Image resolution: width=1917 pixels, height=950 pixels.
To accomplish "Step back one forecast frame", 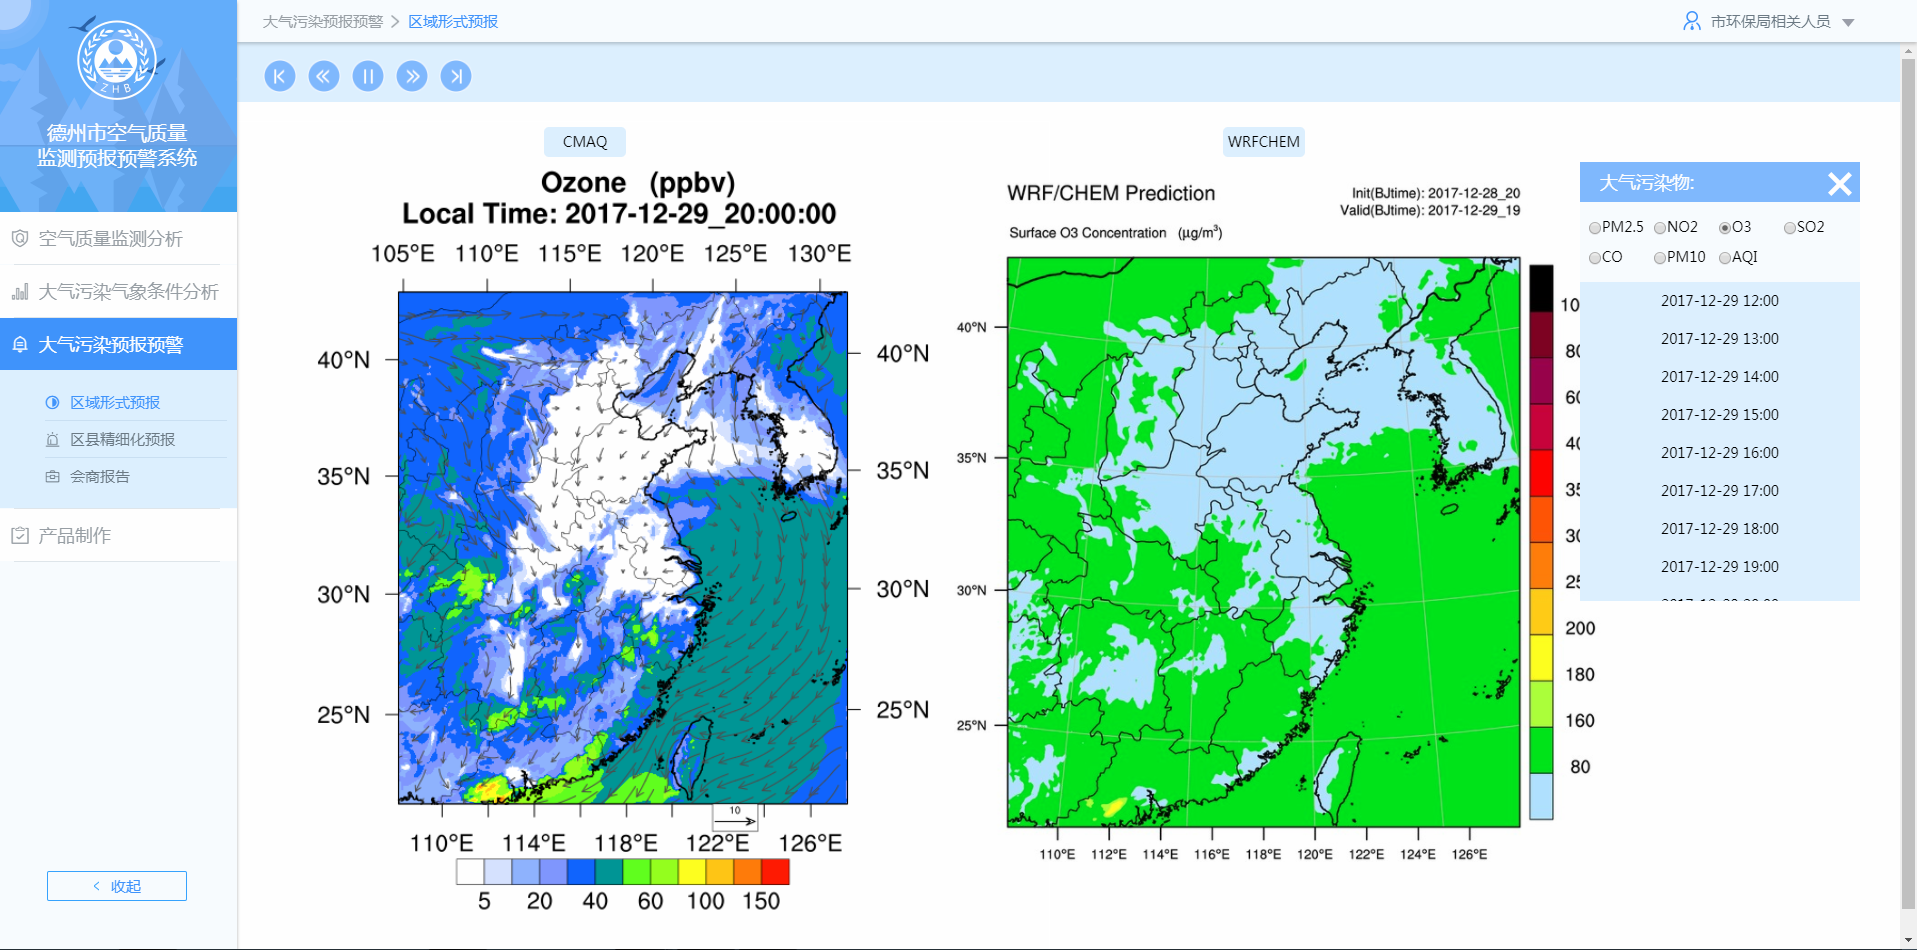I will pyautogui.click(x=324, y=76).
